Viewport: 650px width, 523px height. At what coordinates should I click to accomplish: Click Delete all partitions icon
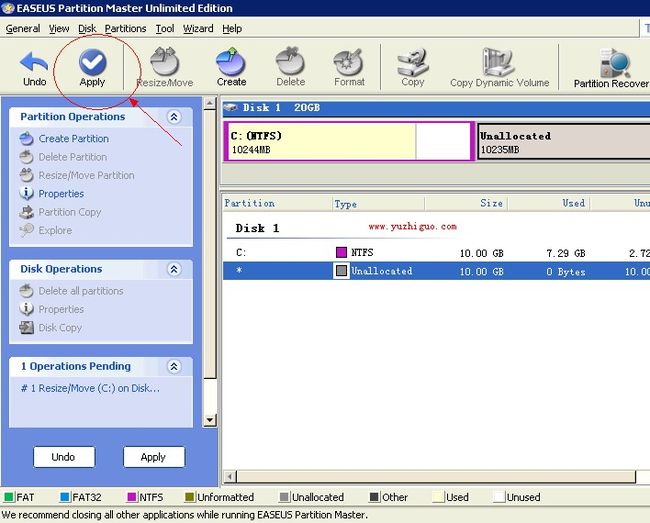click(26, 291)
